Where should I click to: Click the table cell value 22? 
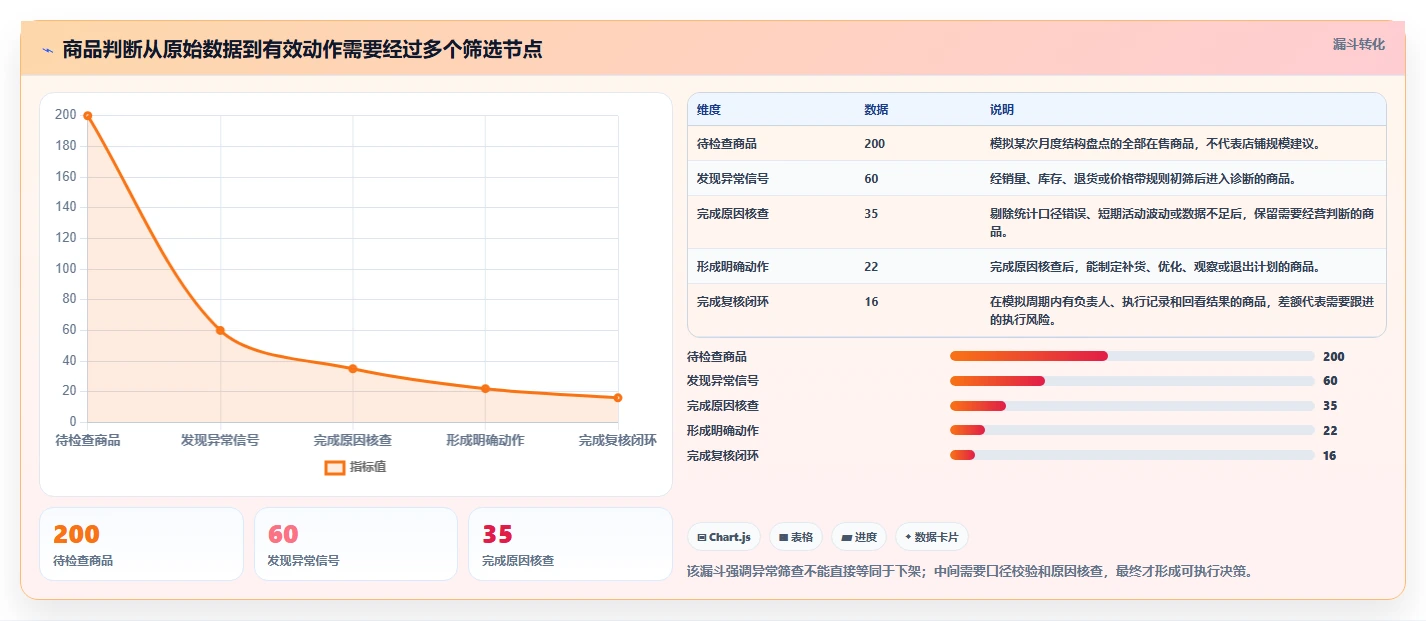(x=871, y=267)
